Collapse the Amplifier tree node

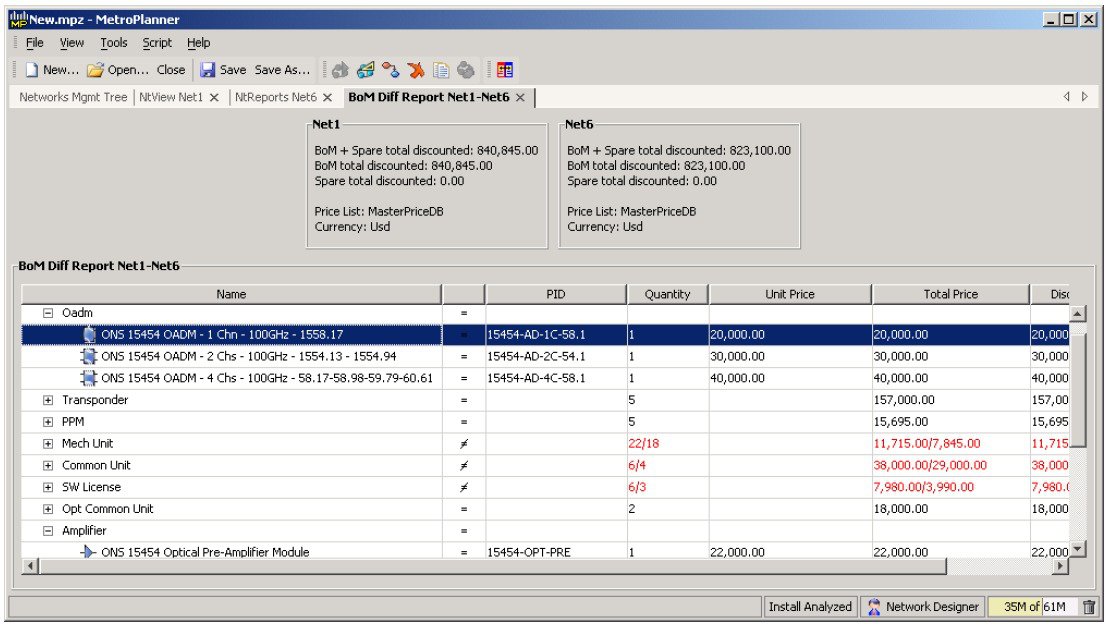(48, 530)
